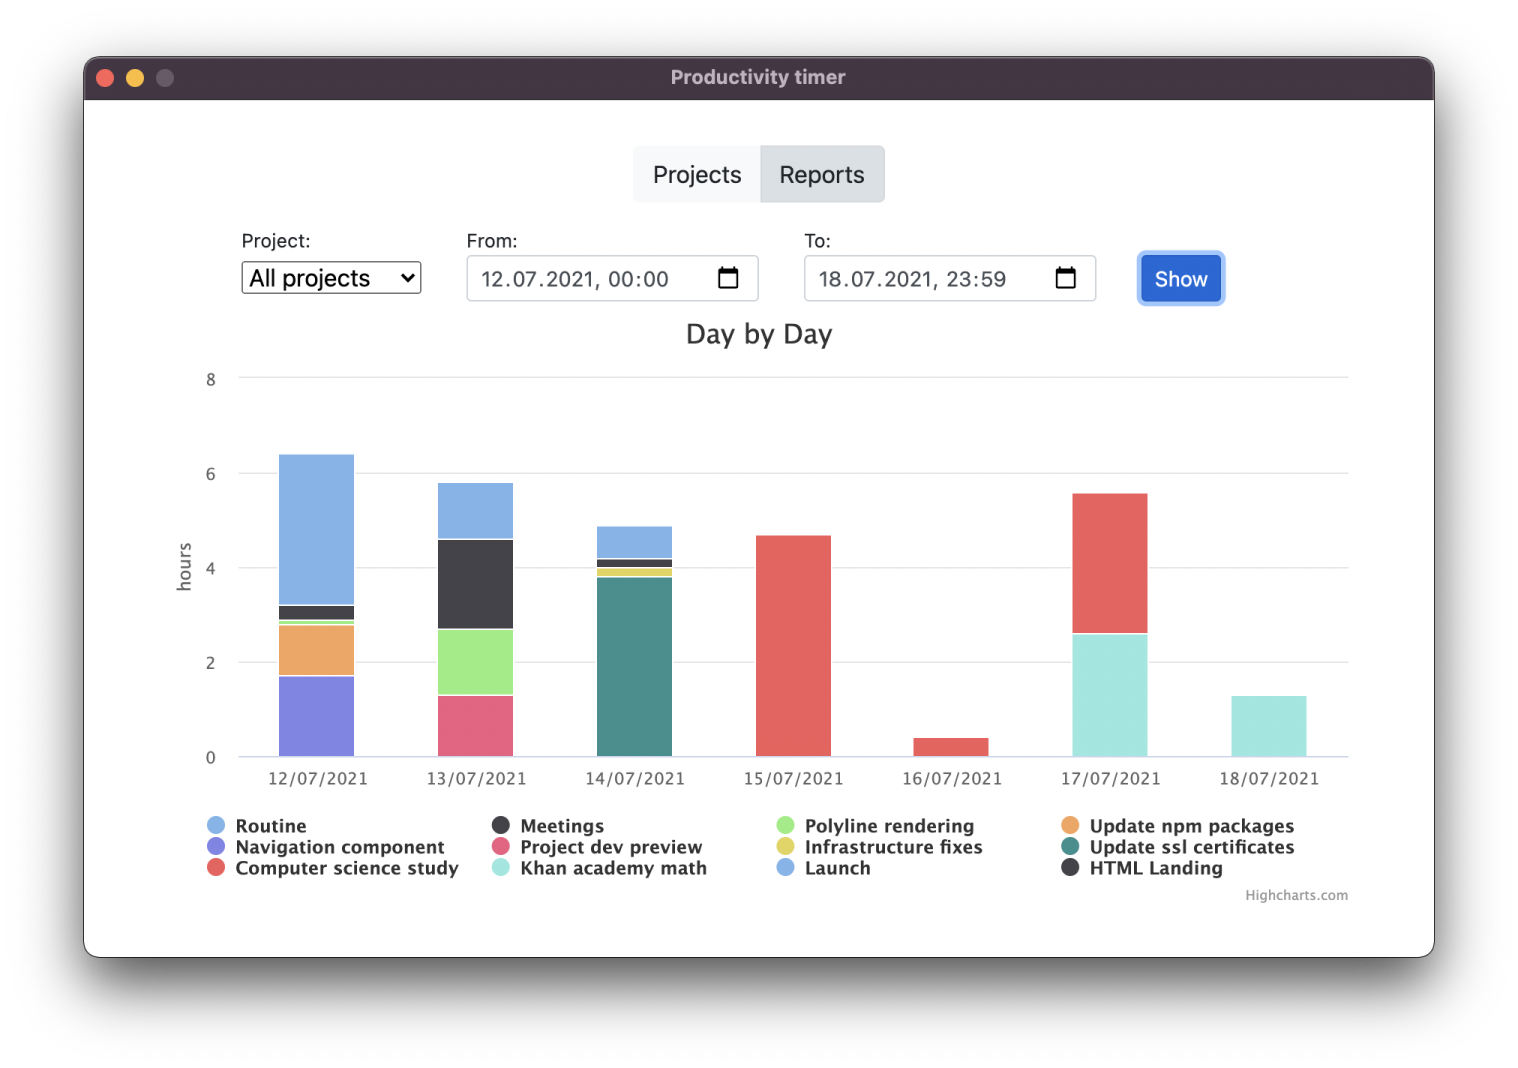Hide Khan academy math legend series

pos(612,868)
